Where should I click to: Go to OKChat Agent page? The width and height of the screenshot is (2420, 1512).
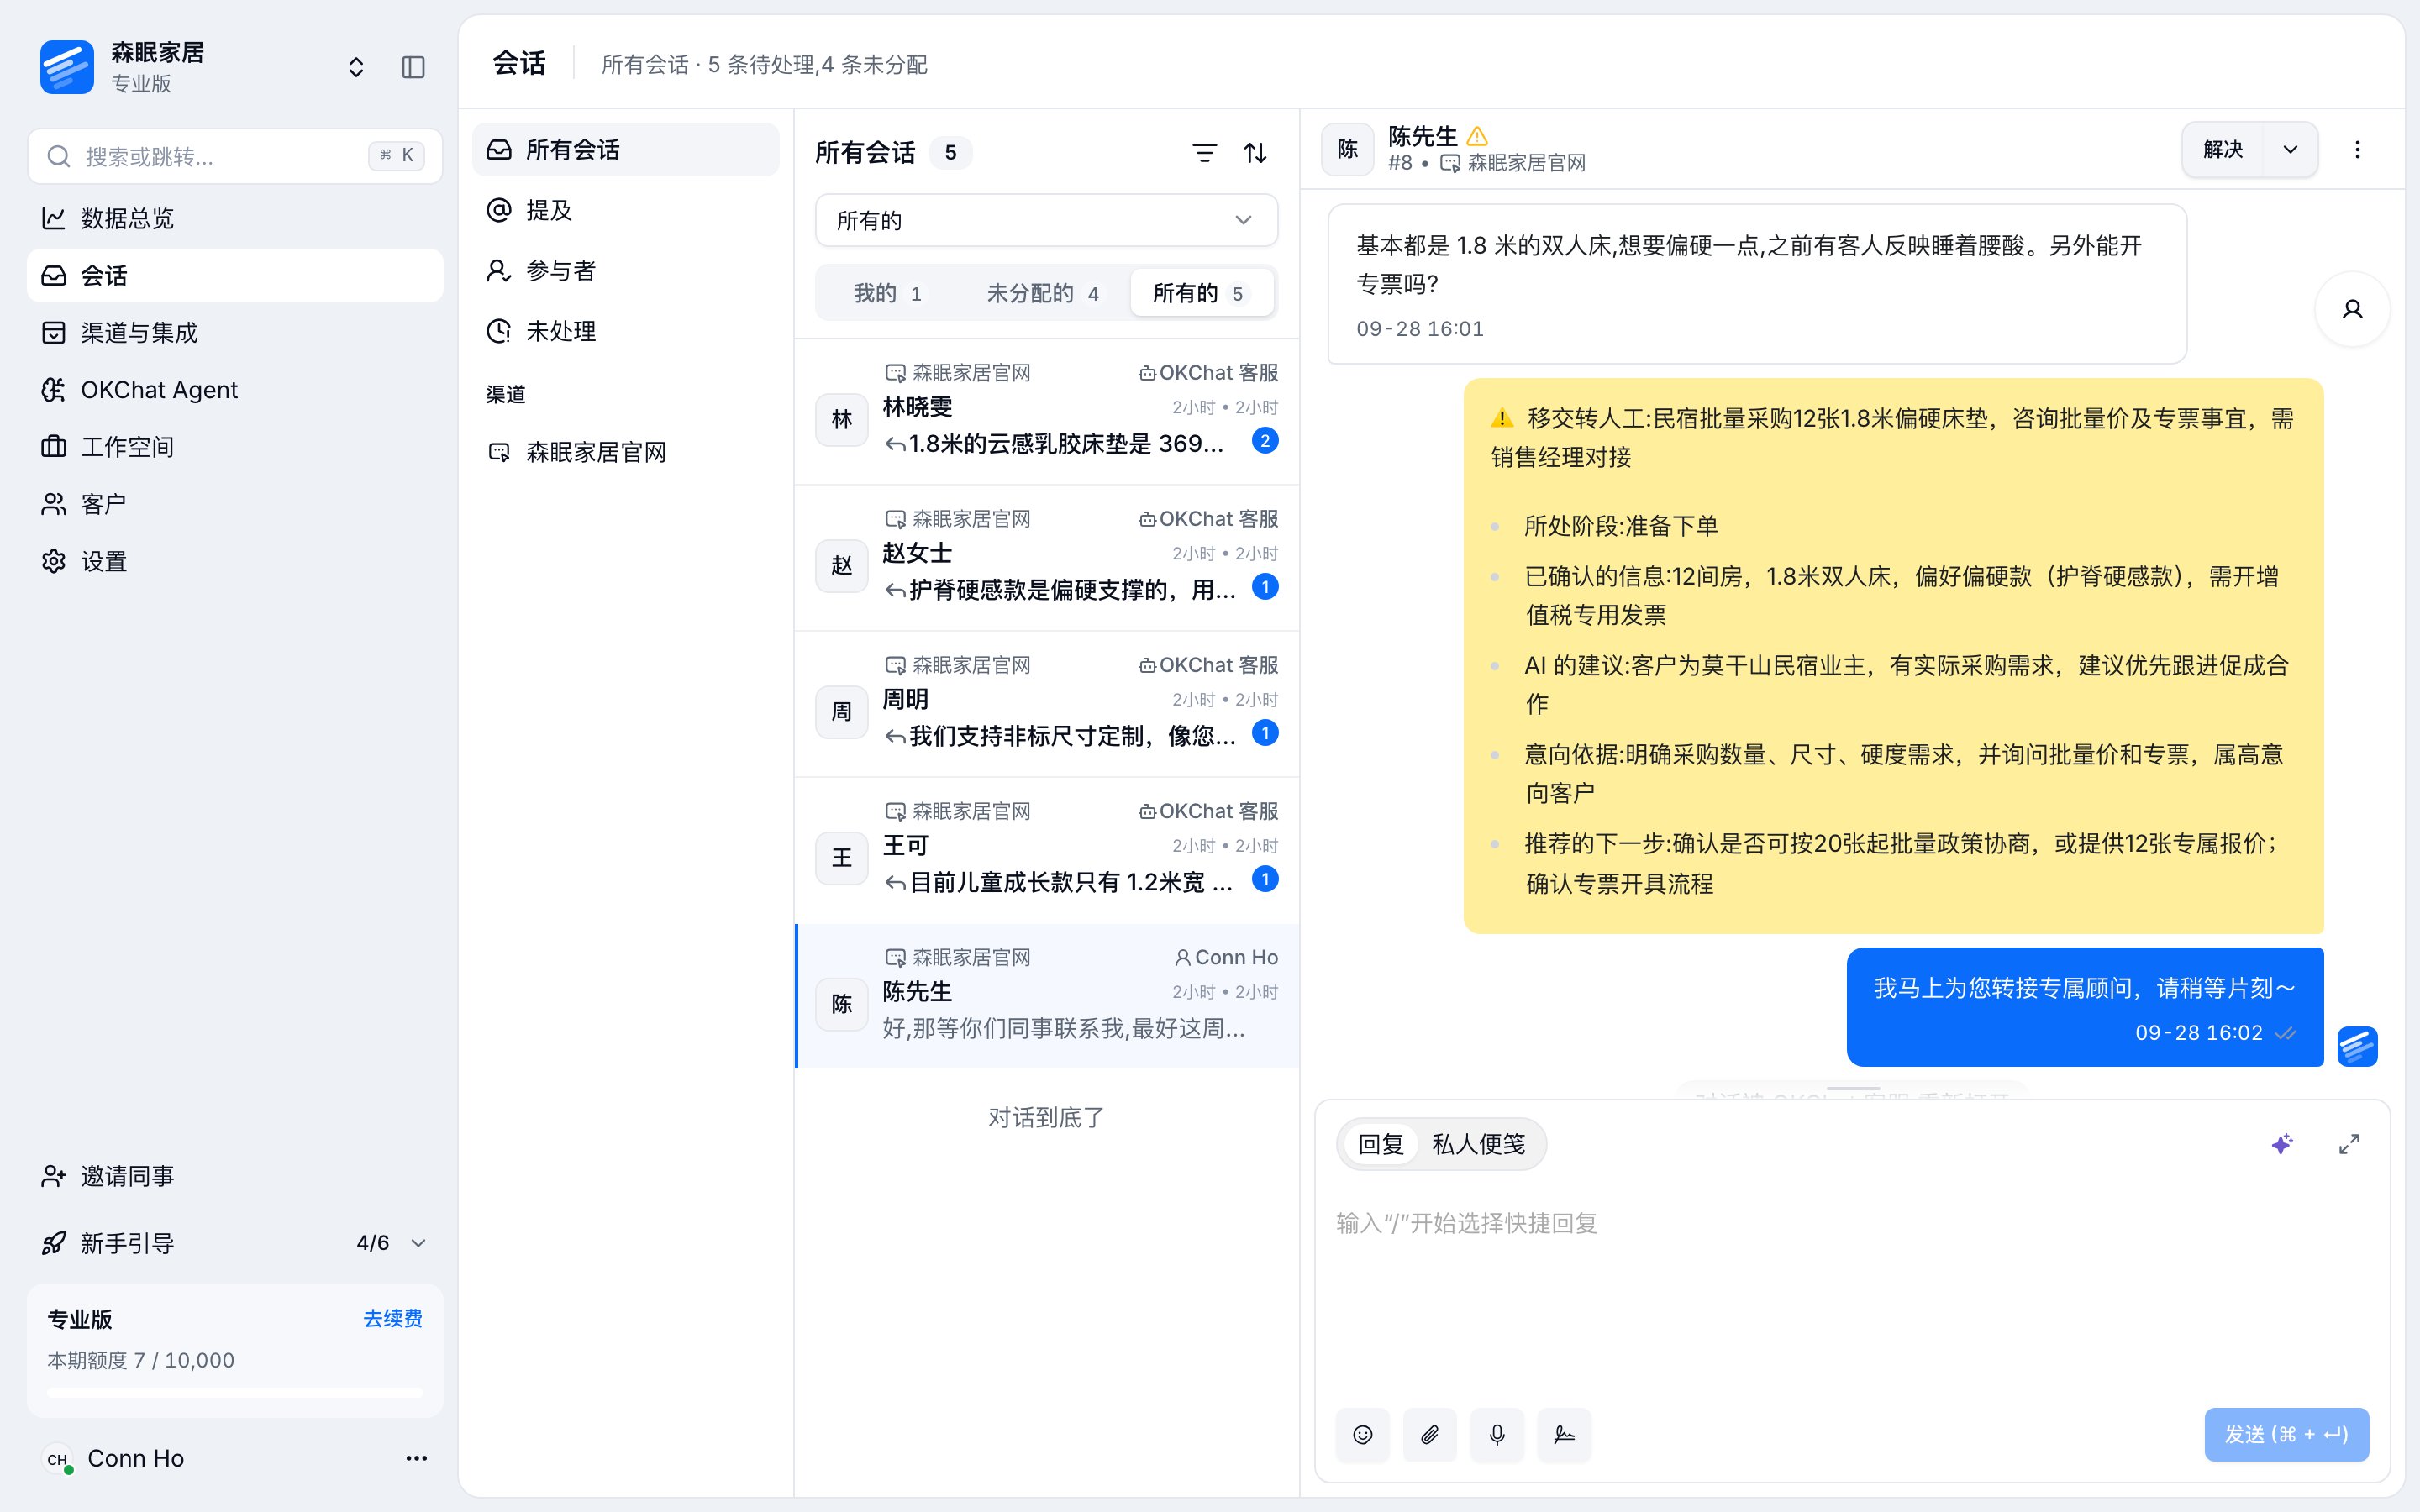[235, 389]
